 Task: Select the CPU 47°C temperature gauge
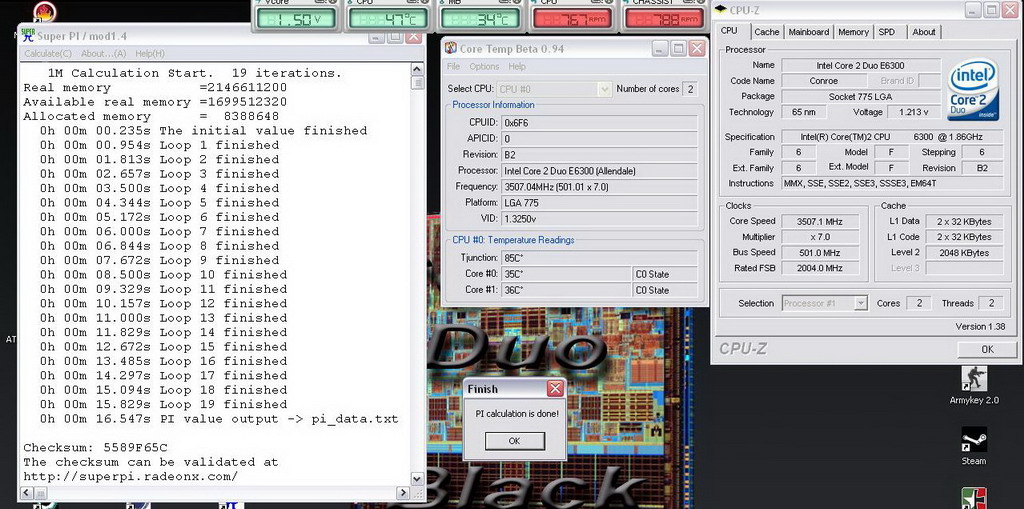tap(388, 16)
